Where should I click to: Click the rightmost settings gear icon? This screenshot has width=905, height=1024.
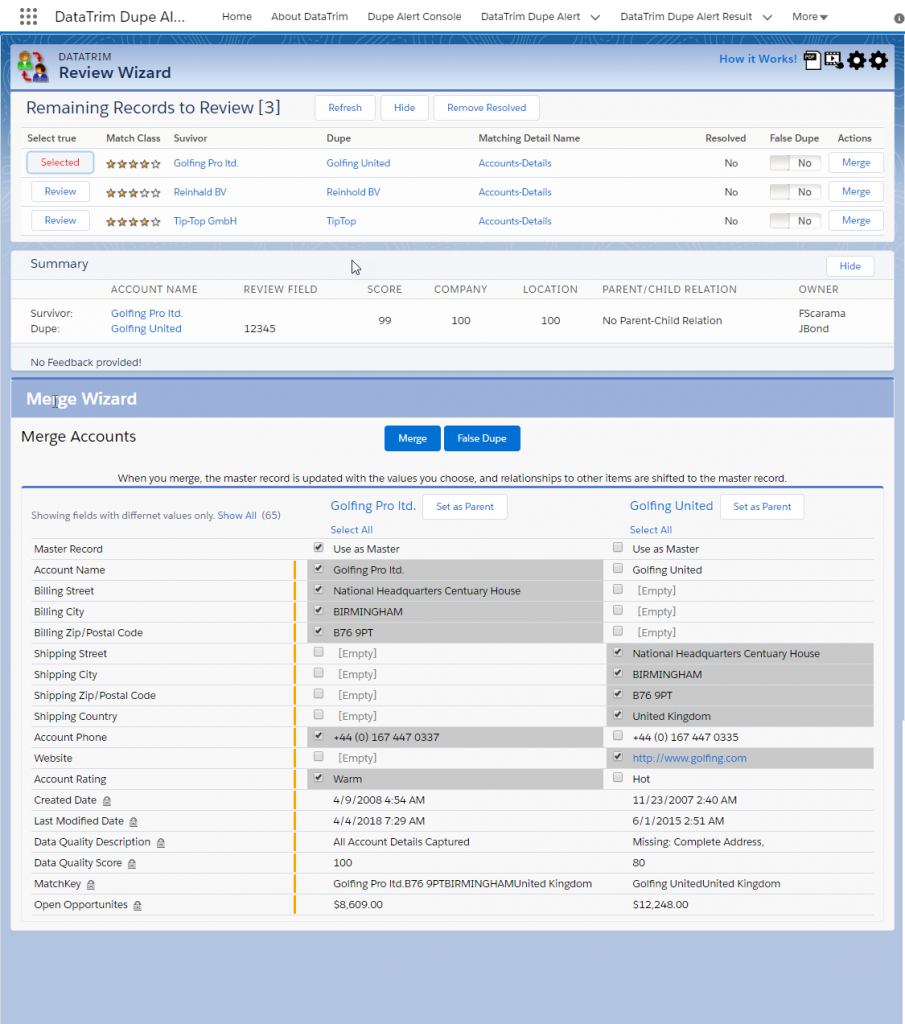coord(879,60)
